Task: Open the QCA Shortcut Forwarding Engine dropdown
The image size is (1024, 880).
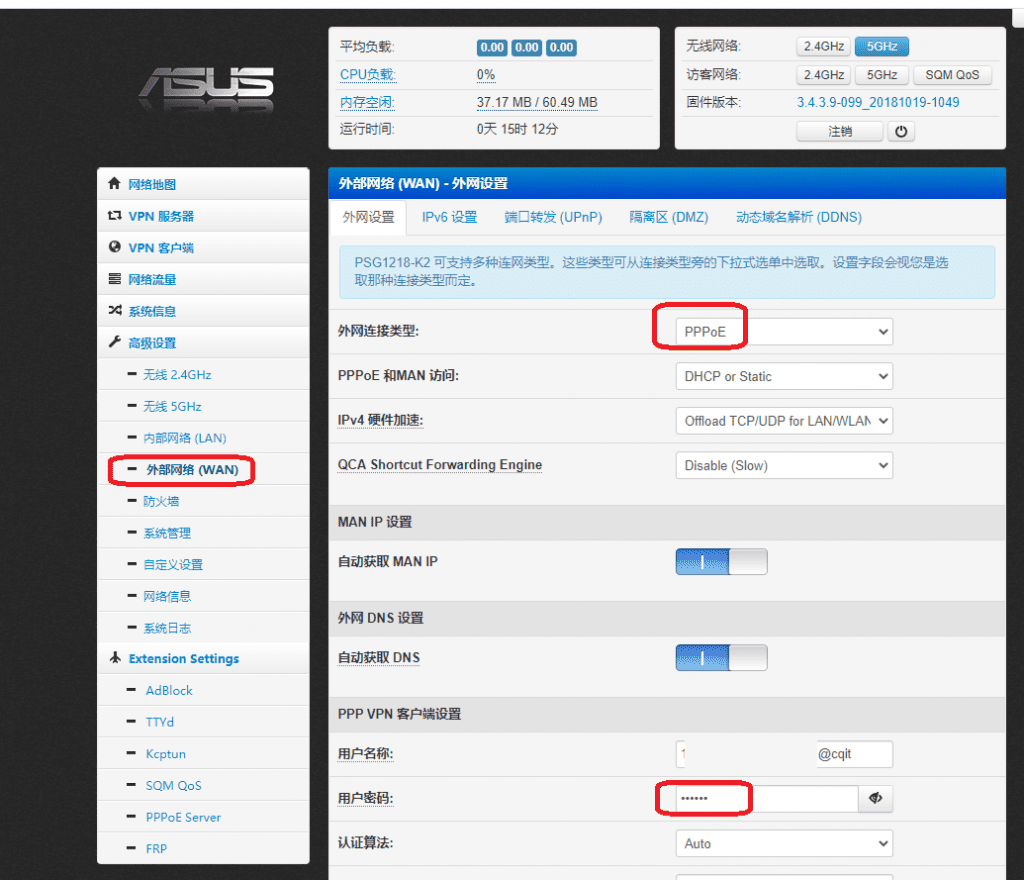Action: coord(784,465)
